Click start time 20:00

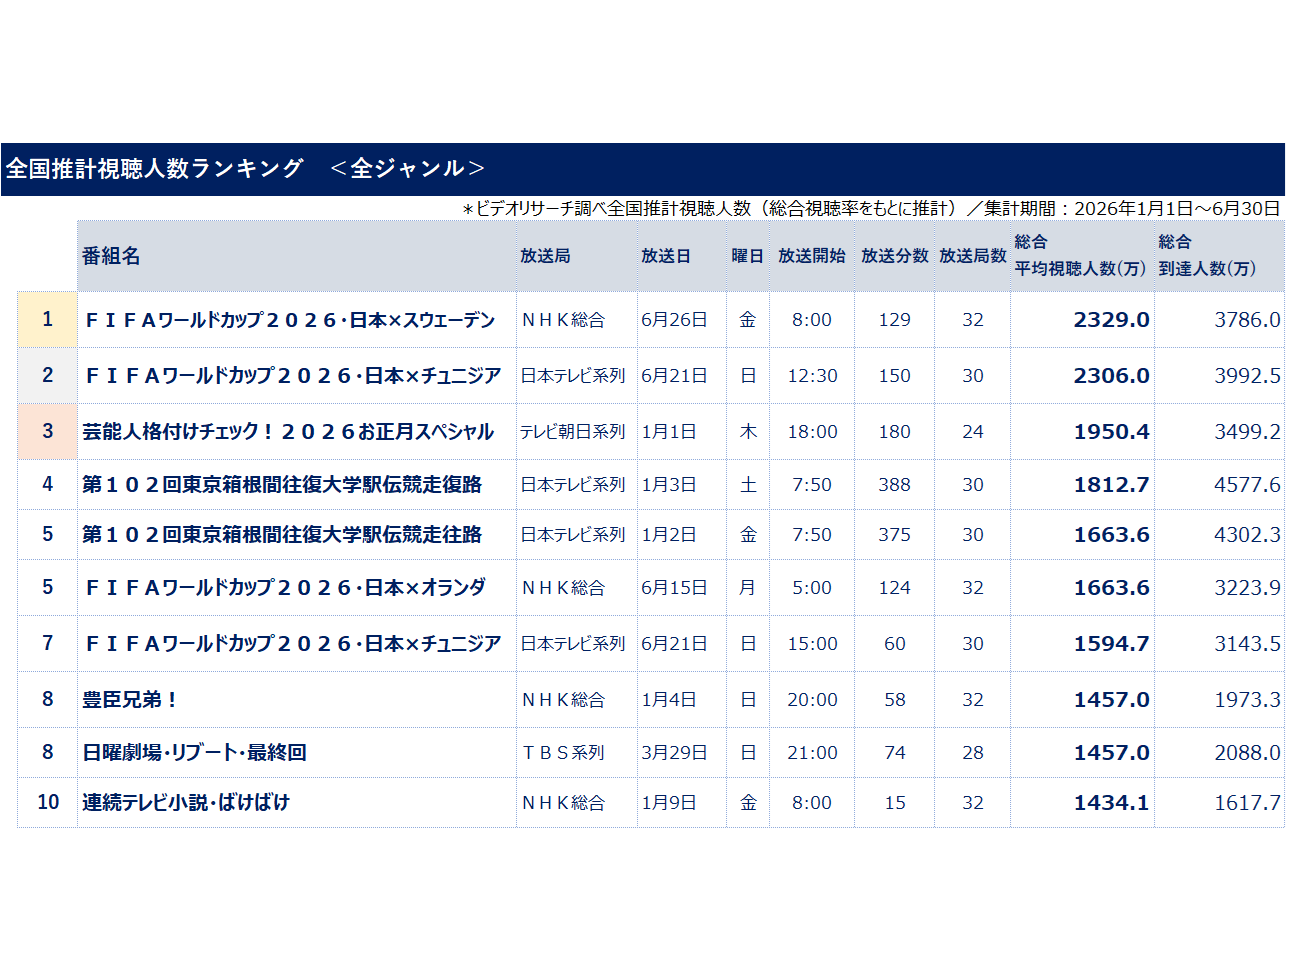pyautogui.click(x=812, y=700)
